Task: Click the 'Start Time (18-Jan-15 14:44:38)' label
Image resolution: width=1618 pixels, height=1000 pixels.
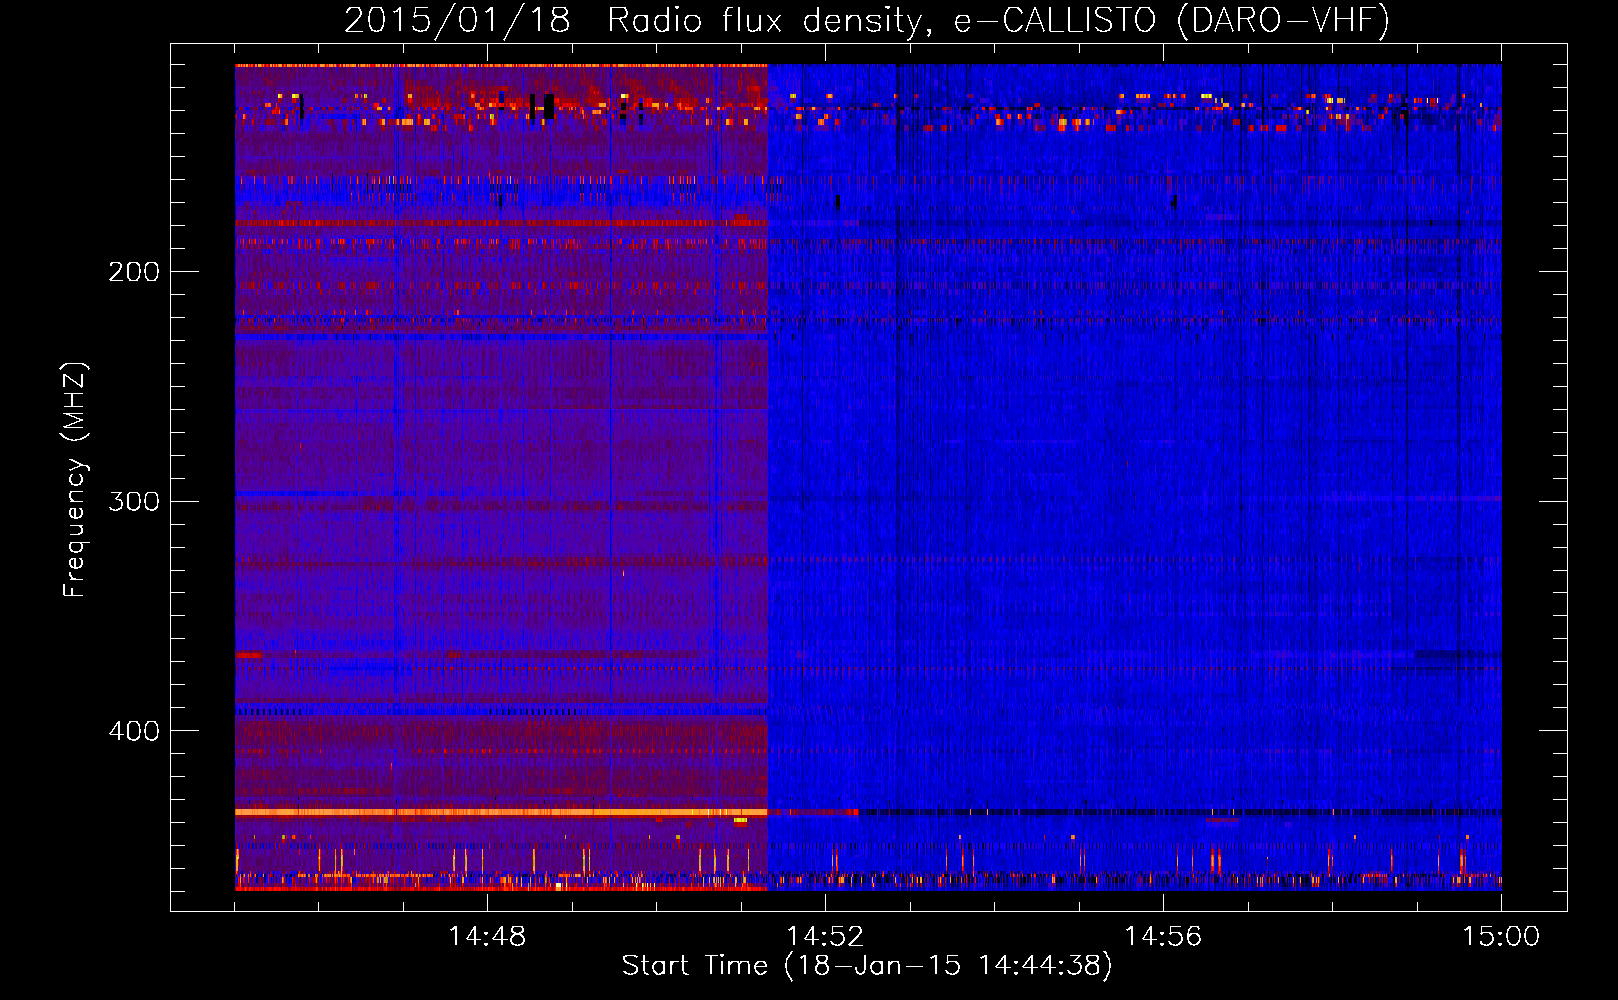Action: tap(867, 966)
